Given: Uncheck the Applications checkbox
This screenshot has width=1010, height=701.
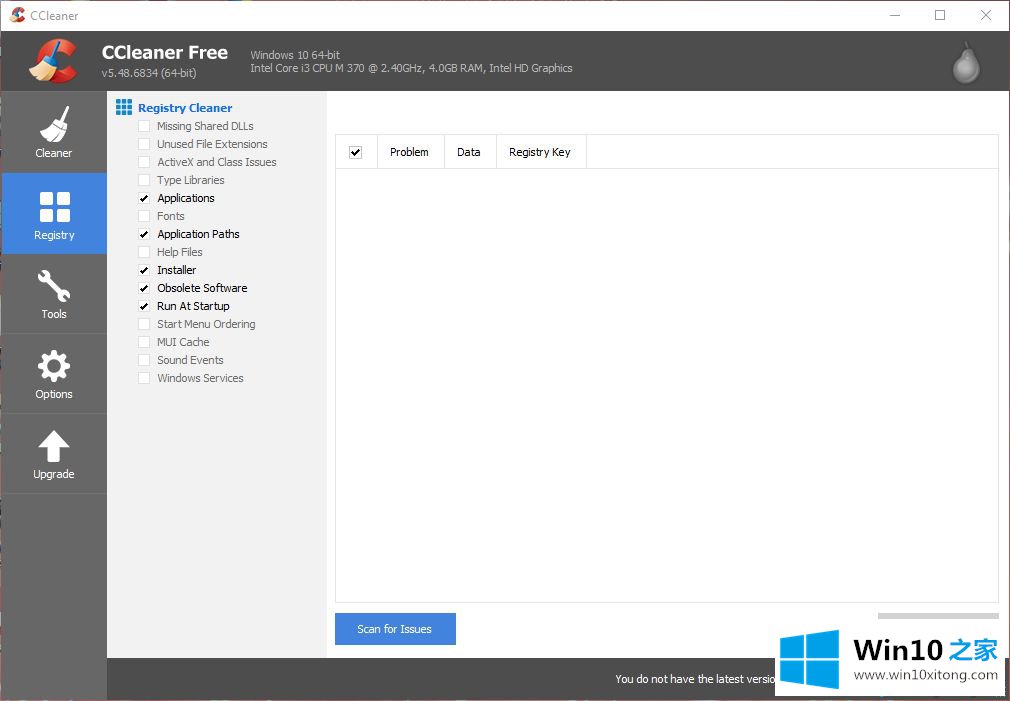Looking at the screenshot, I should click(144, 198).
